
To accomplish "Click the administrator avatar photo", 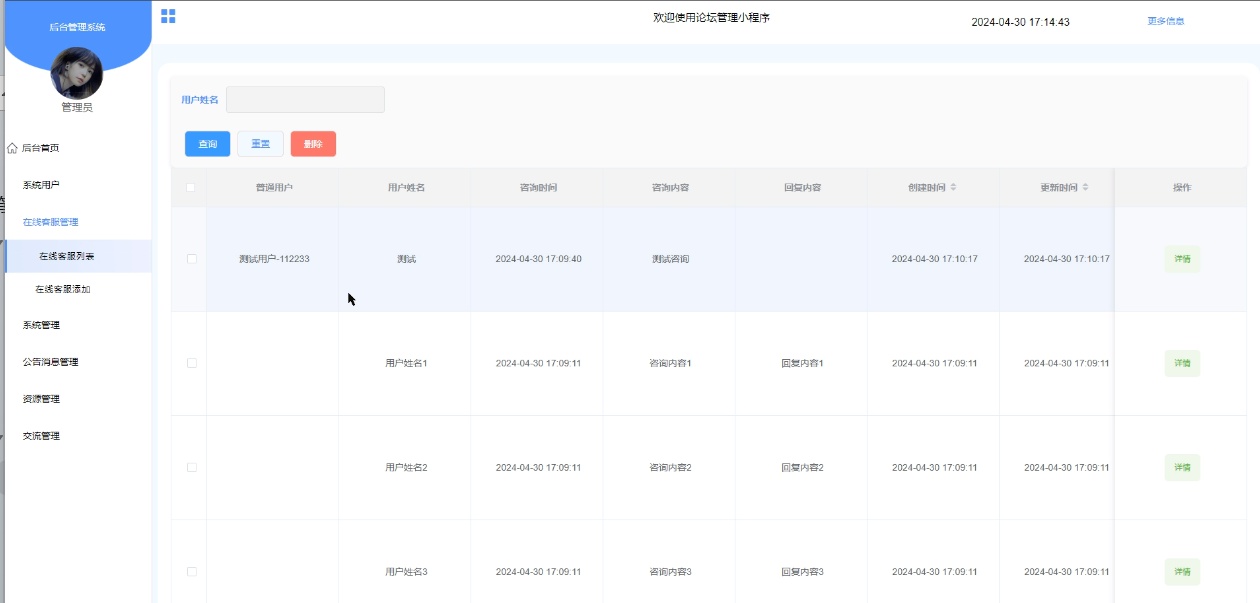I will pos(77,73).
